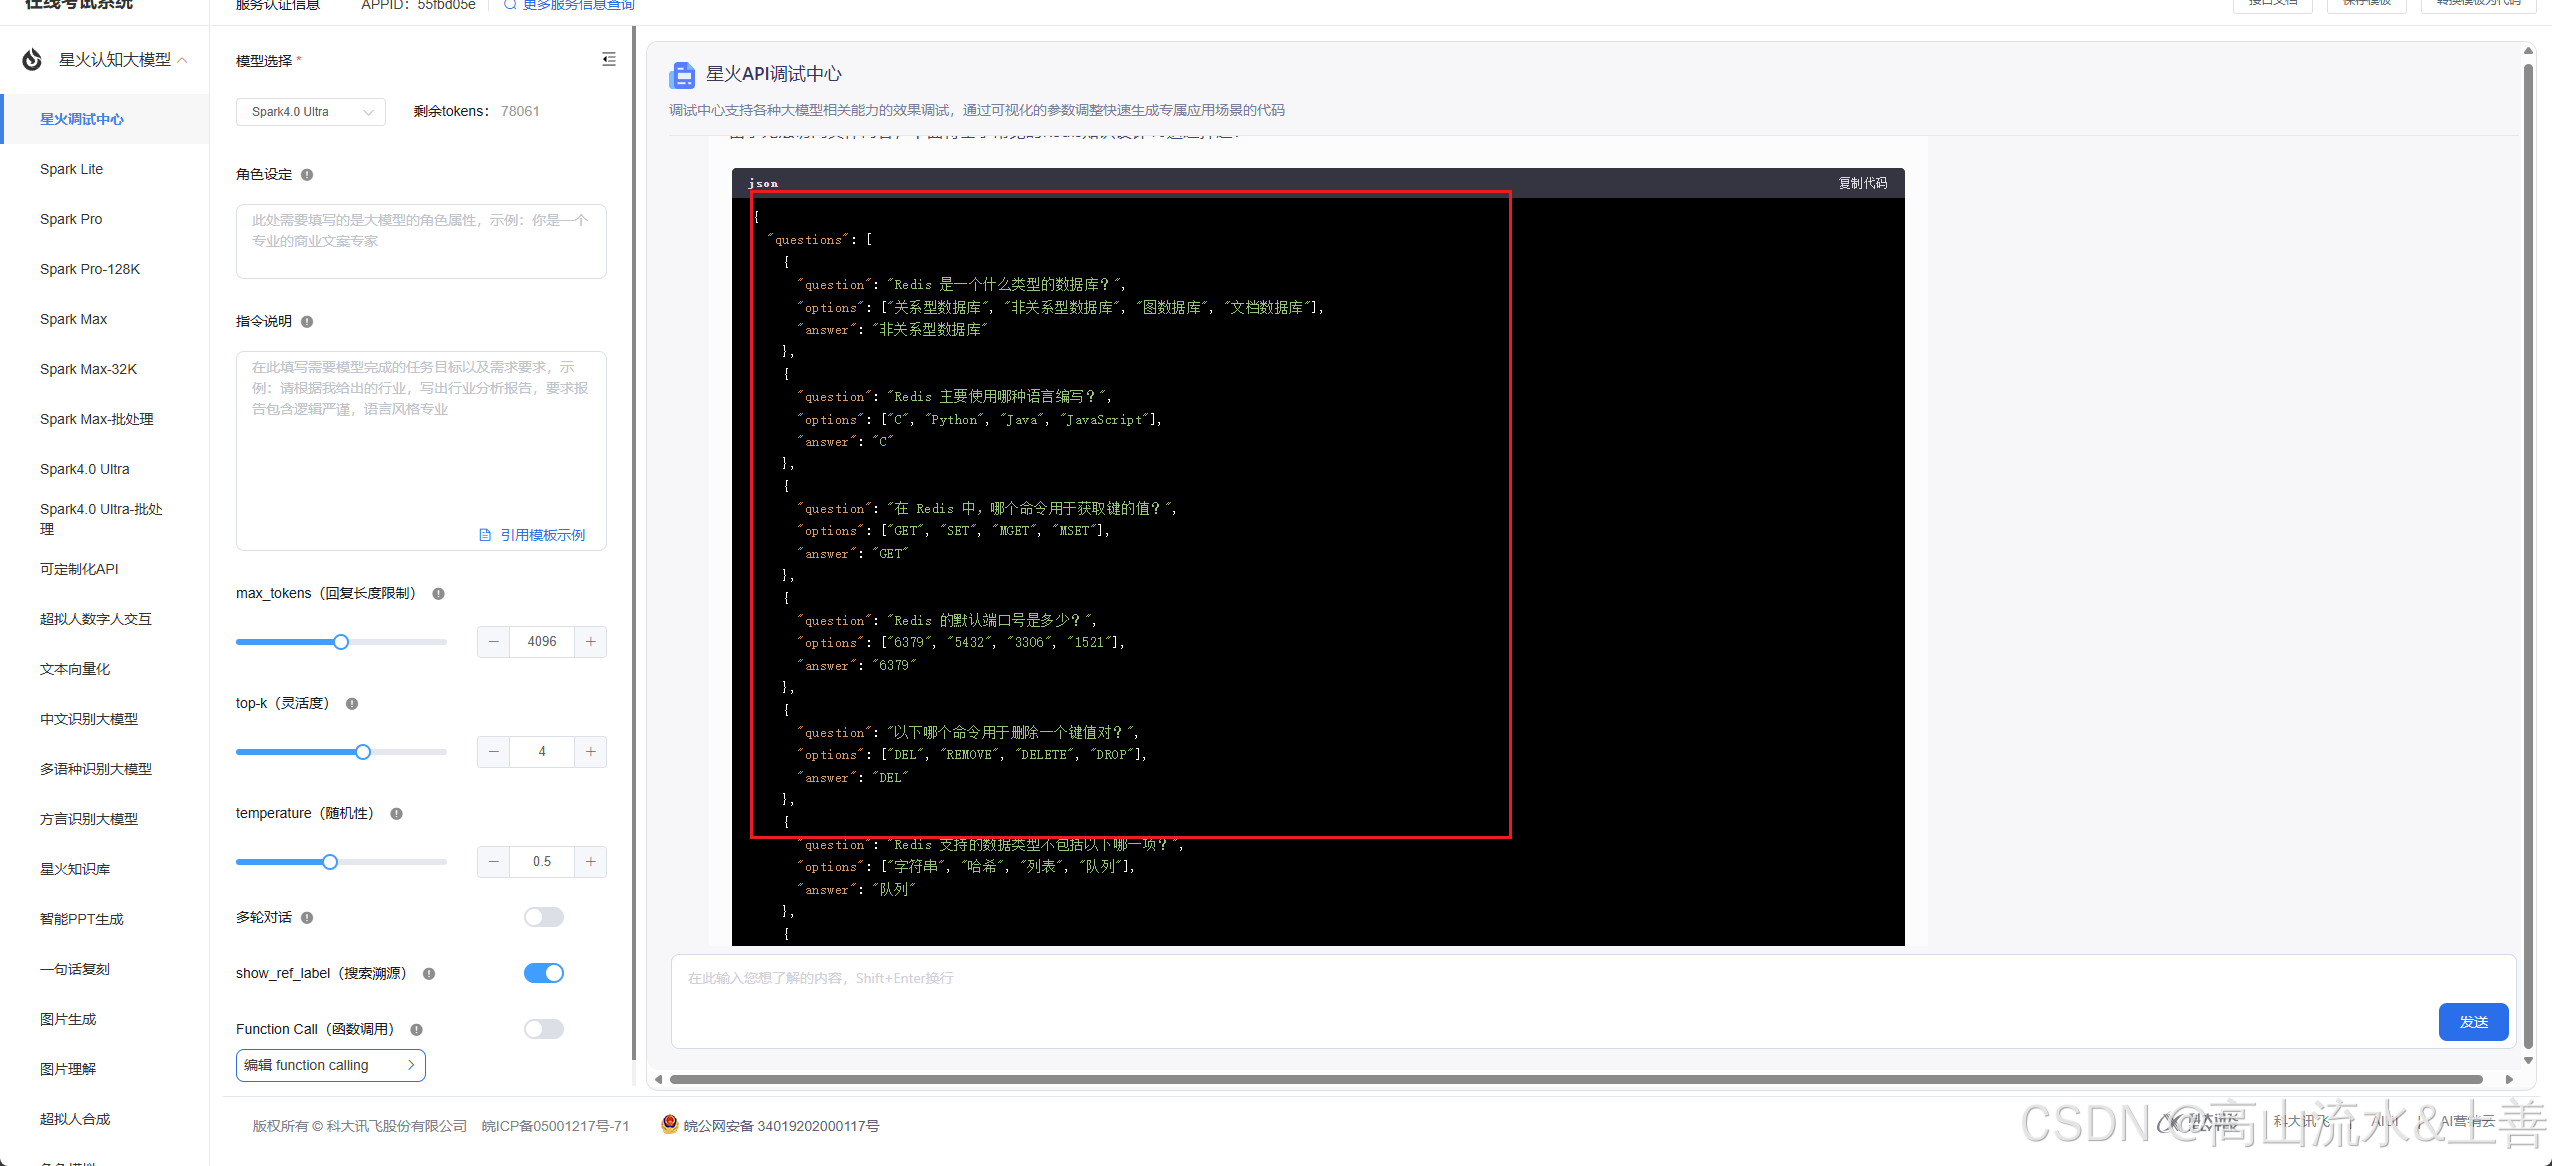Click 复制代码 to copy the JSON code

[x=1861, y=183]
